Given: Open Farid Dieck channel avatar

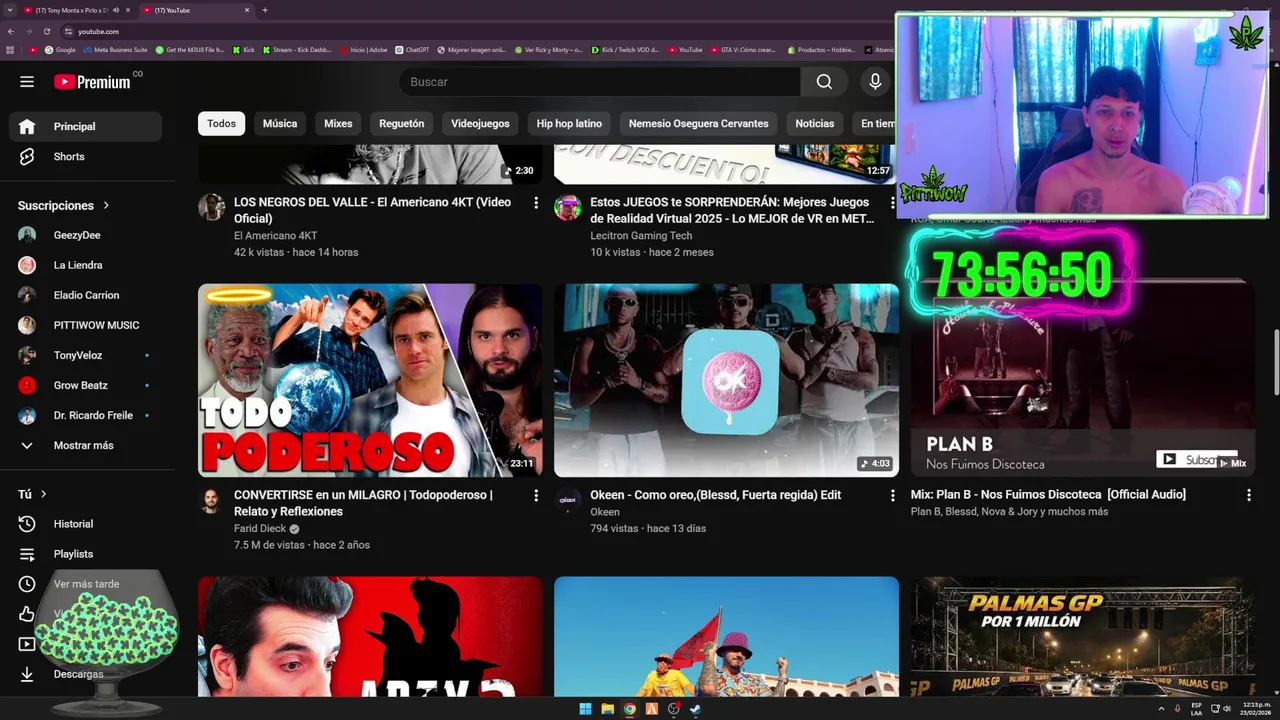Looking at the screenshot, I should click(211, 500).
